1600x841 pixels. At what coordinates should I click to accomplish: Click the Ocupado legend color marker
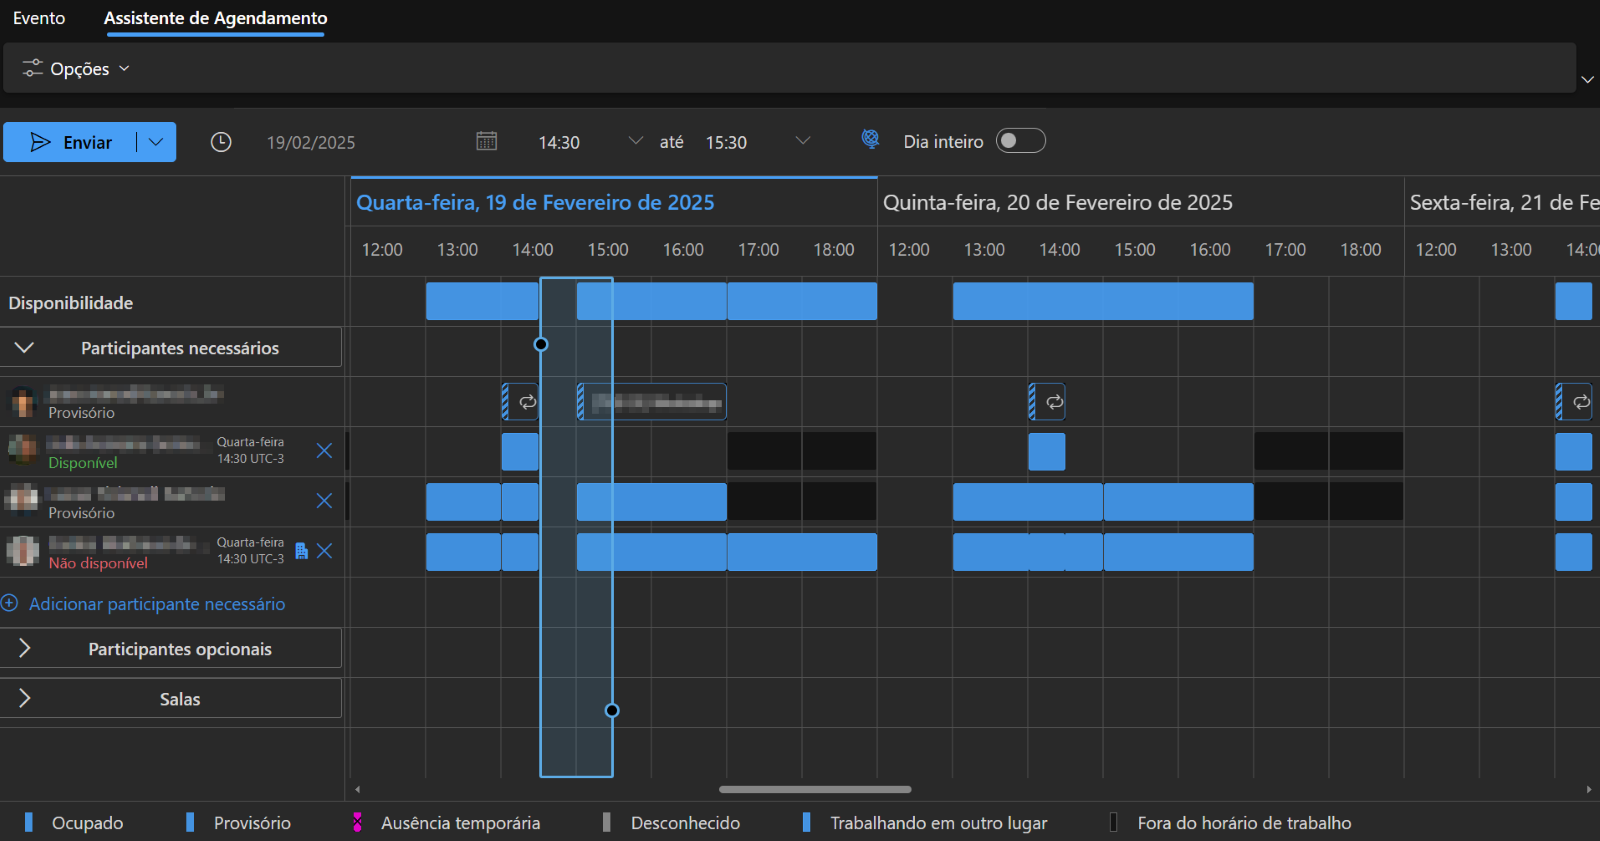(29, 822)
